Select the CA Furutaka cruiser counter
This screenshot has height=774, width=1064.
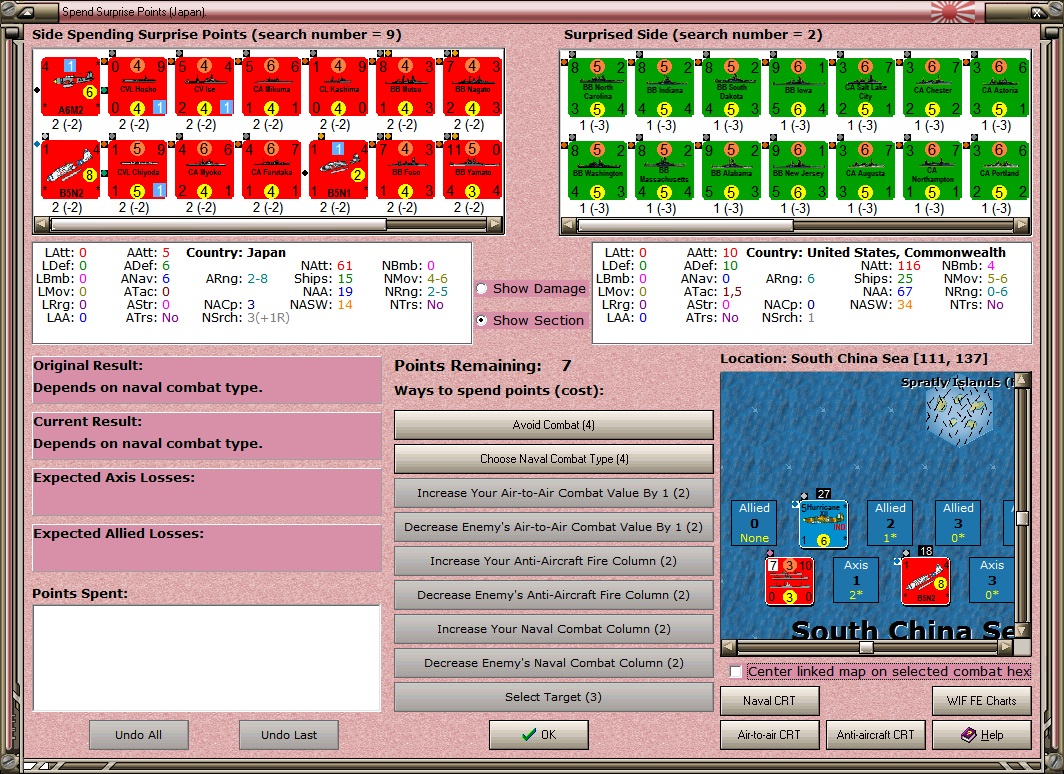click(272, 170)
